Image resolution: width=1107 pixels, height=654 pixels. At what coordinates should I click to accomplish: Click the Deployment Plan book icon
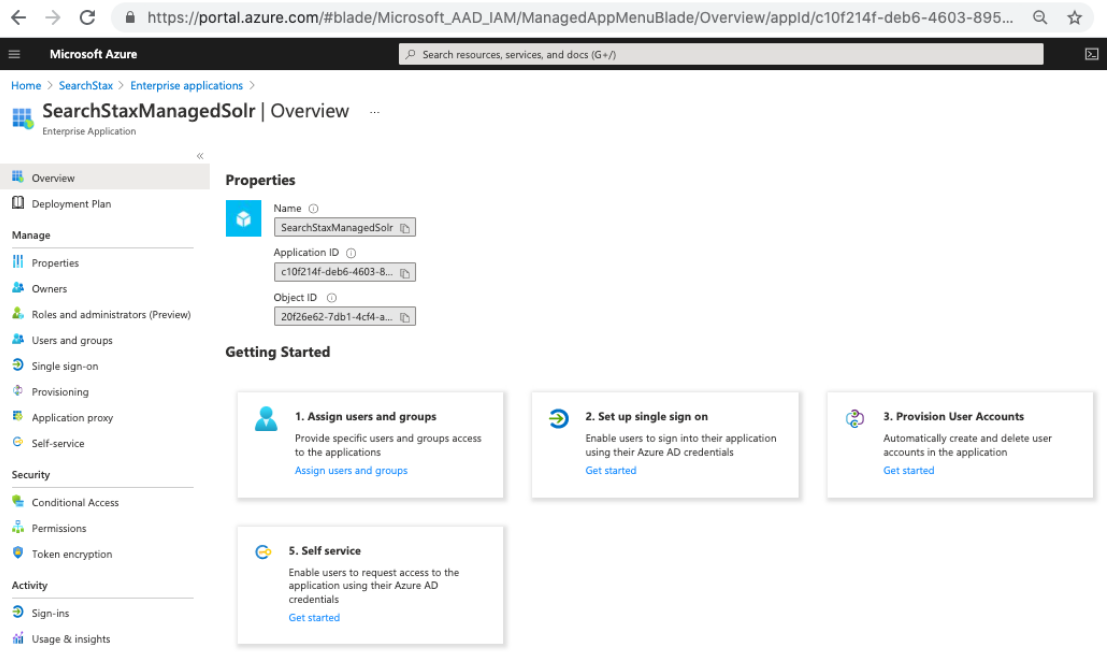[18, 203]
